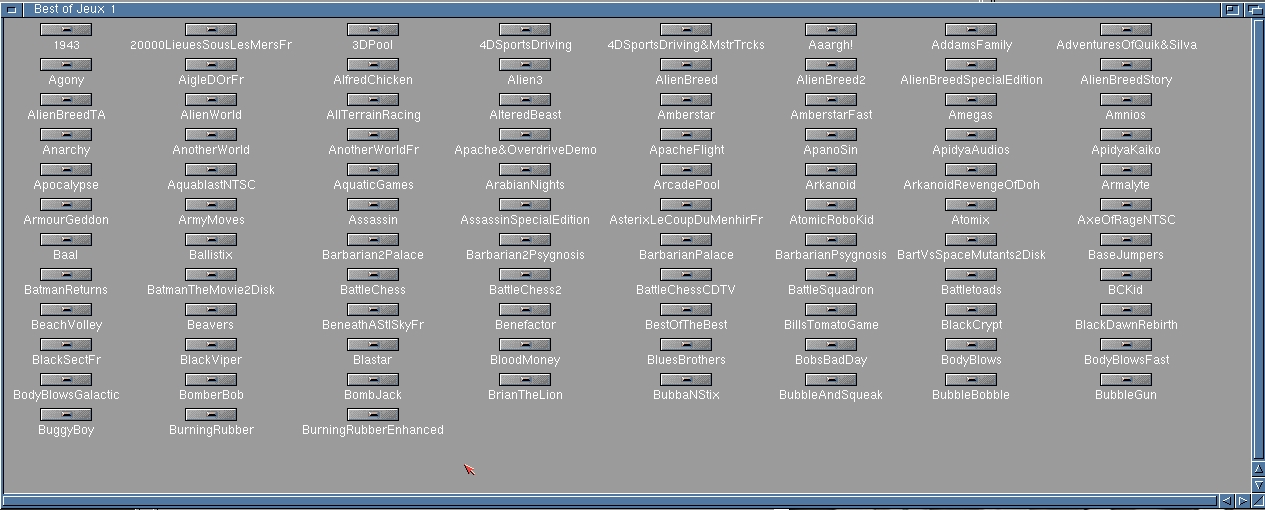Click the BubbleAndSqueak label

831,395
